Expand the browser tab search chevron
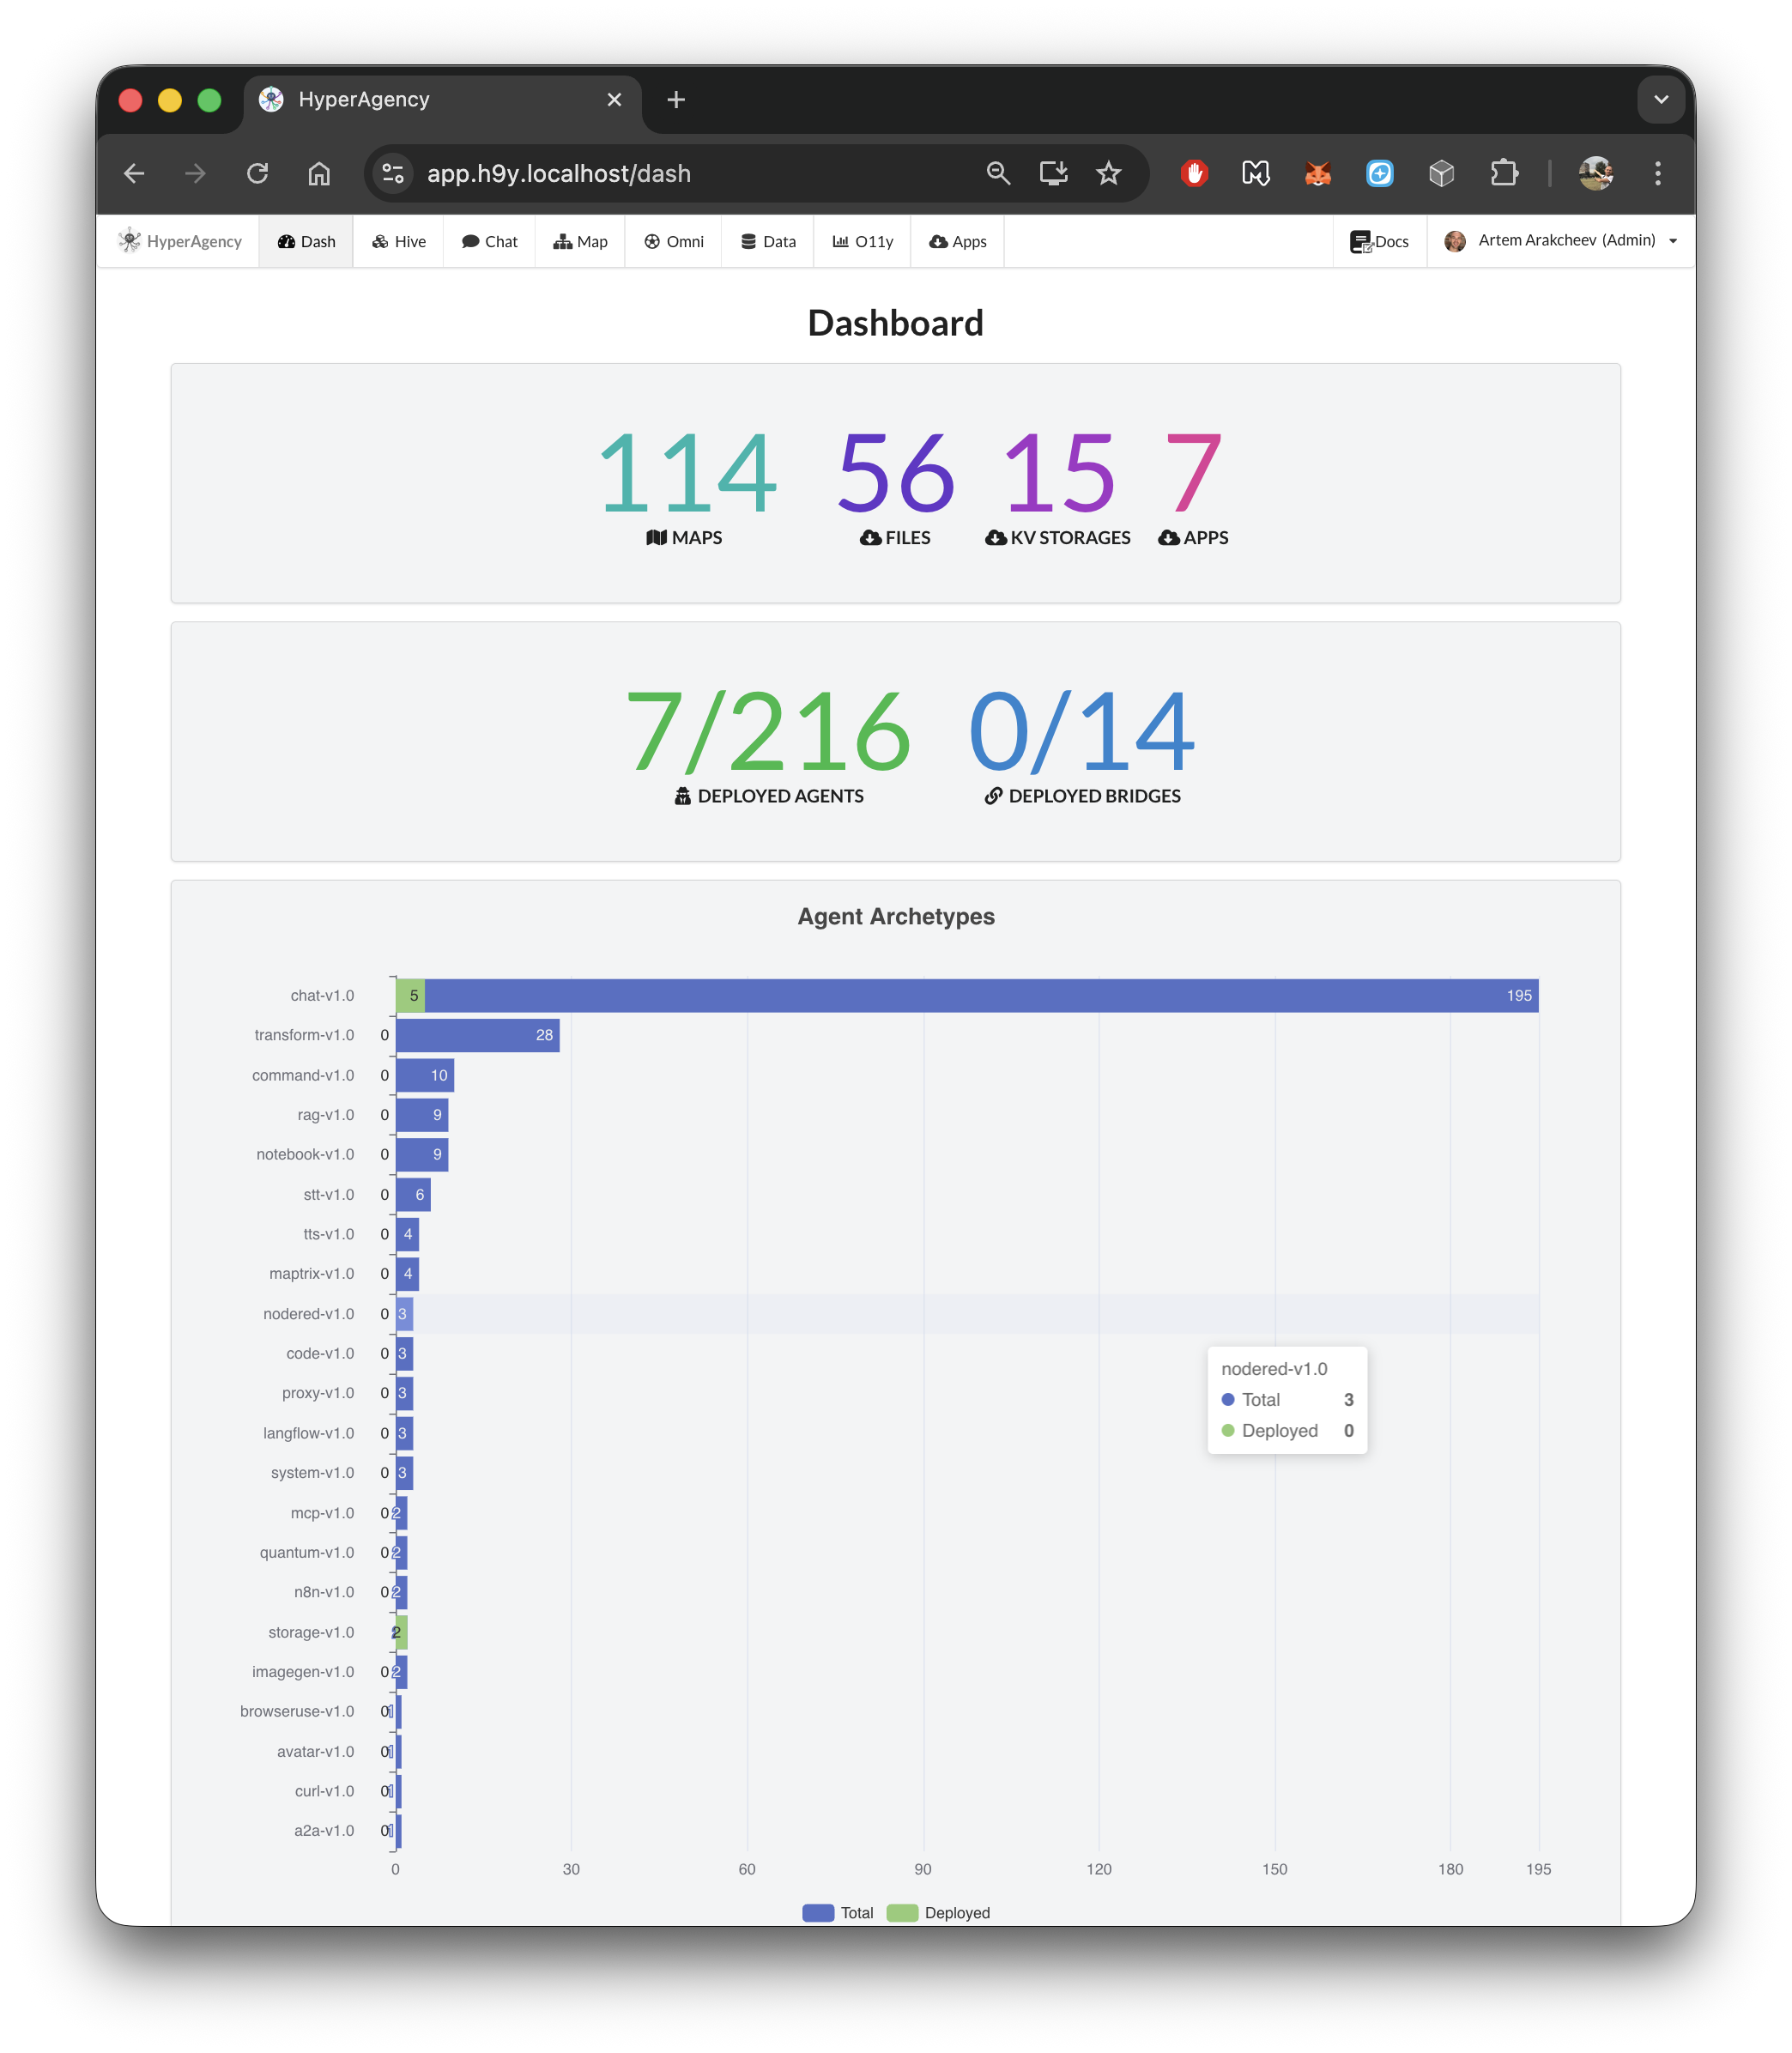The width and height of the screenshot is (1792, 2053). (x=1661, y=100)
